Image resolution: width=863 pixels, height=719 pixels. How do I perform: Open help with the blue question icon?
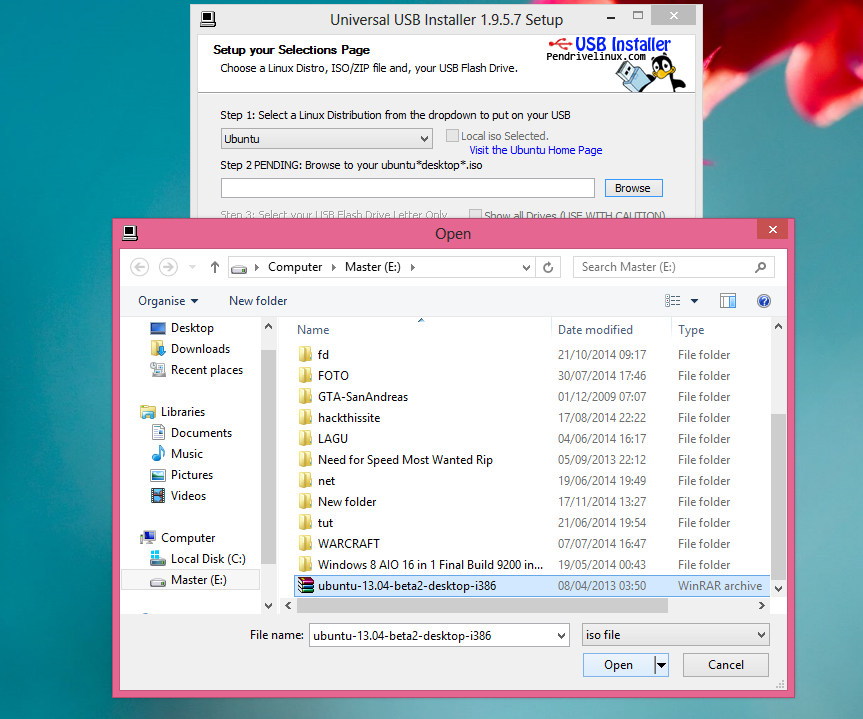[763, 301]
